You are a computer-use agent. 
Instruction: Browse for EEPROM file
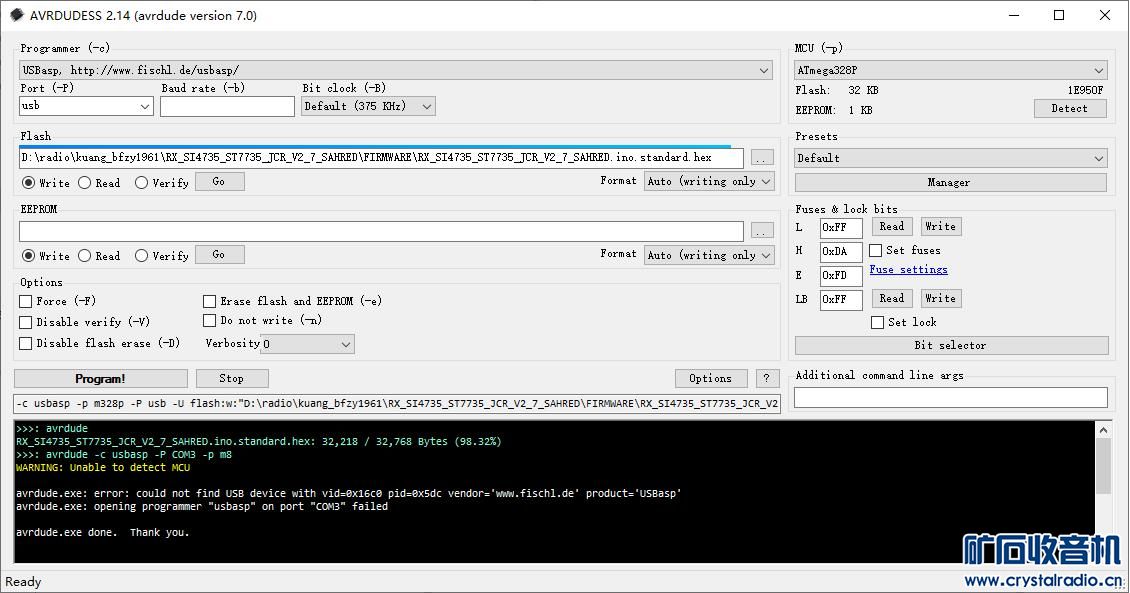point(762,231)
